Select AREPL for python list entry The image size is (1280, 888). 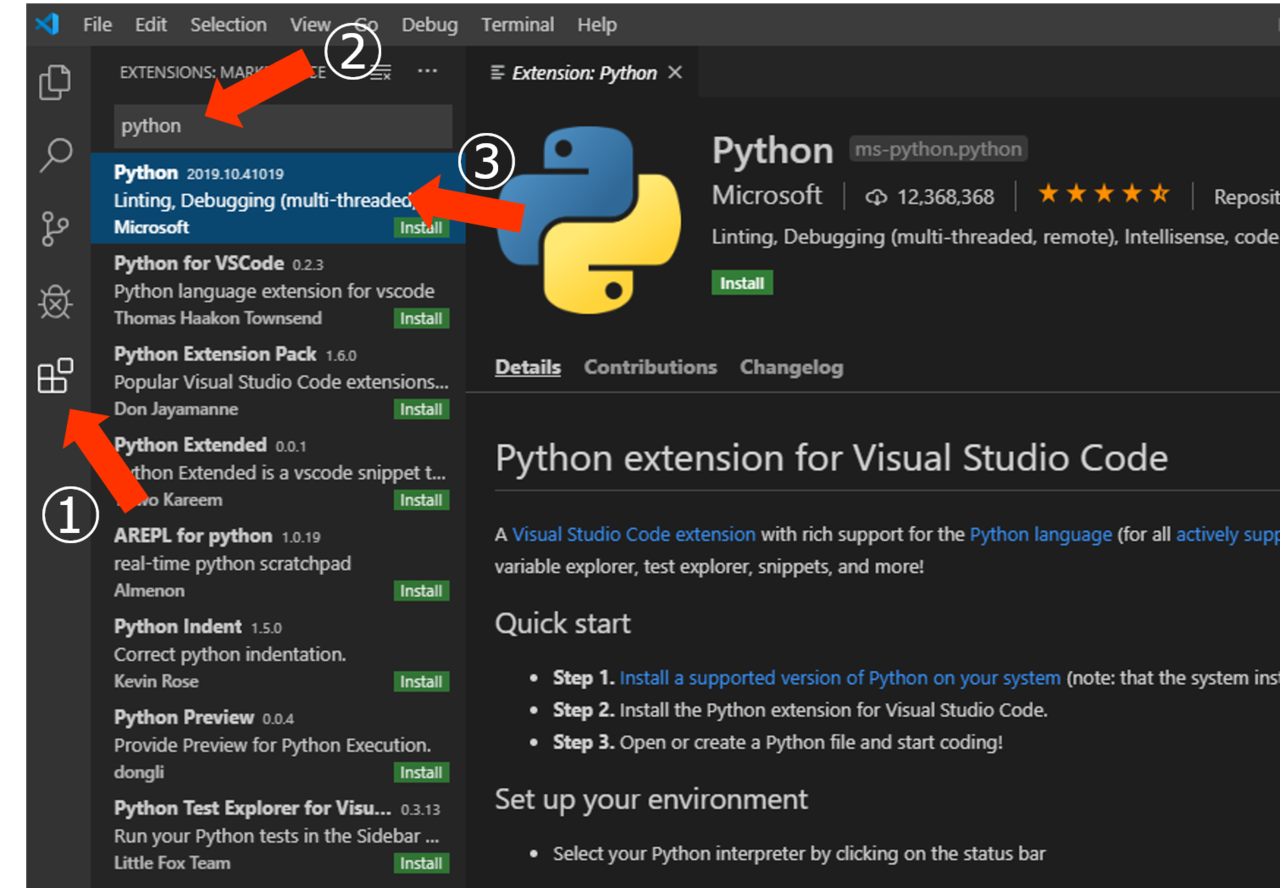tap(278, 563)
